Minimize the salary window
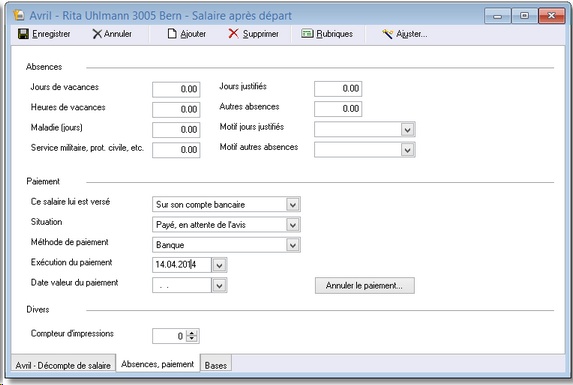The image size is (573, 385). pyautogui.click(x=497, y=16)
